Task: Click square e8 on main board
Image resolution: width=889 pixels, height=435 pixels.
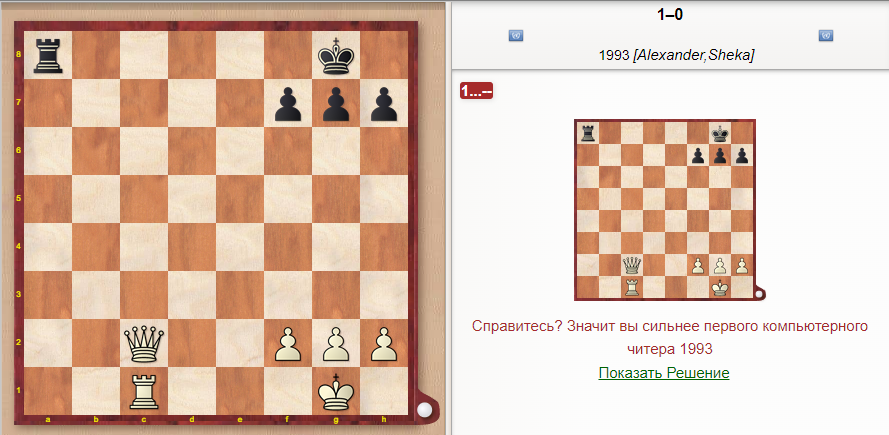Action: pyautogui.click(x=240, y=55)
